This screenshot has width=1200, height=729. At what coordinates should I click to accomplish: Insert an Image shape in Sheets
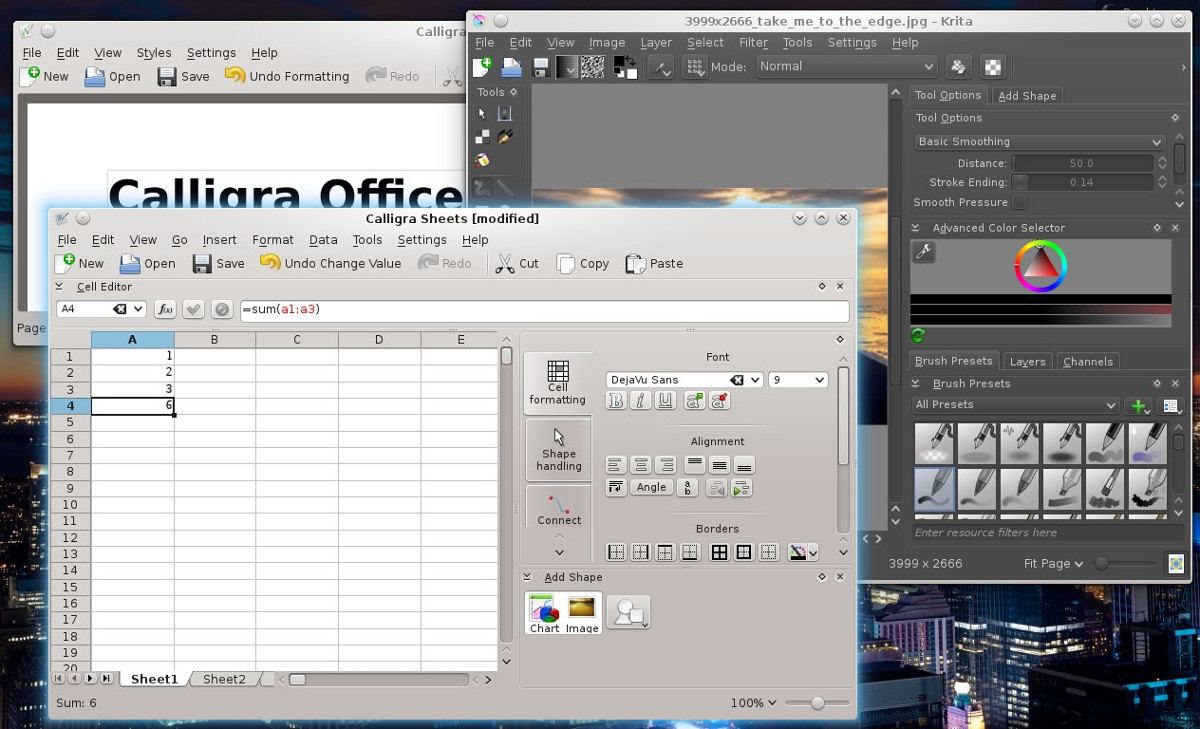[x=582, y=614]
